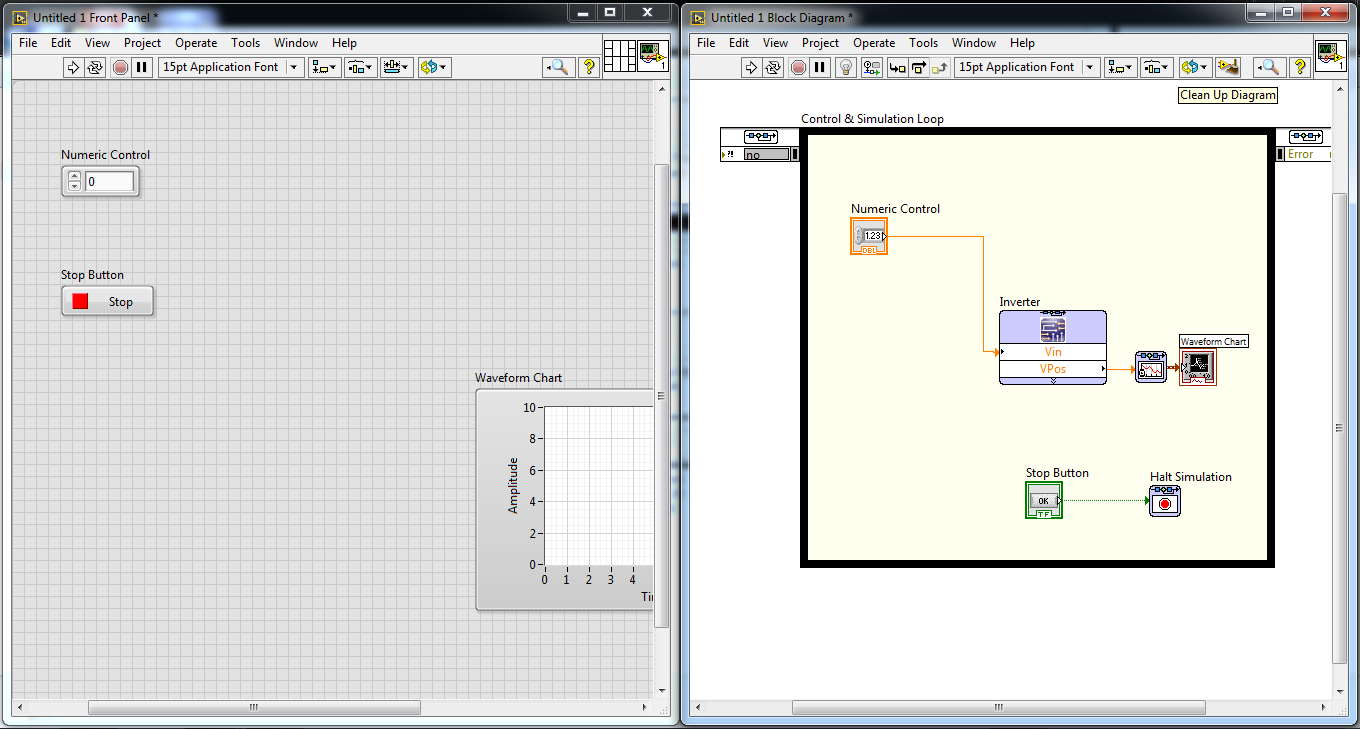Click the Step Over debugging icon

pos(918,67)
